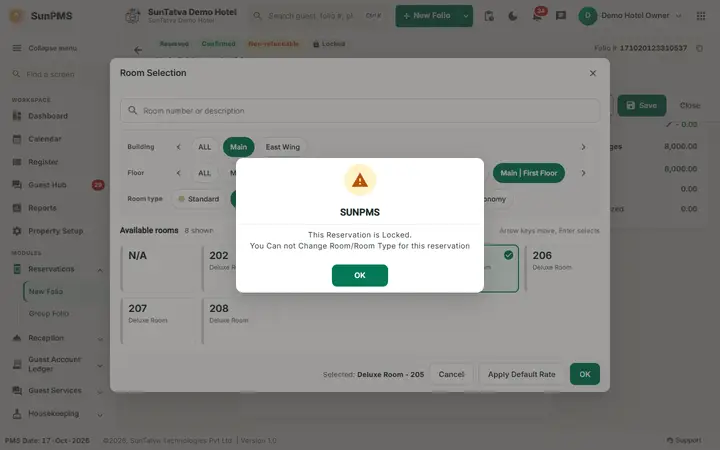
Task: Copy folio number icon
Action: 699,48
